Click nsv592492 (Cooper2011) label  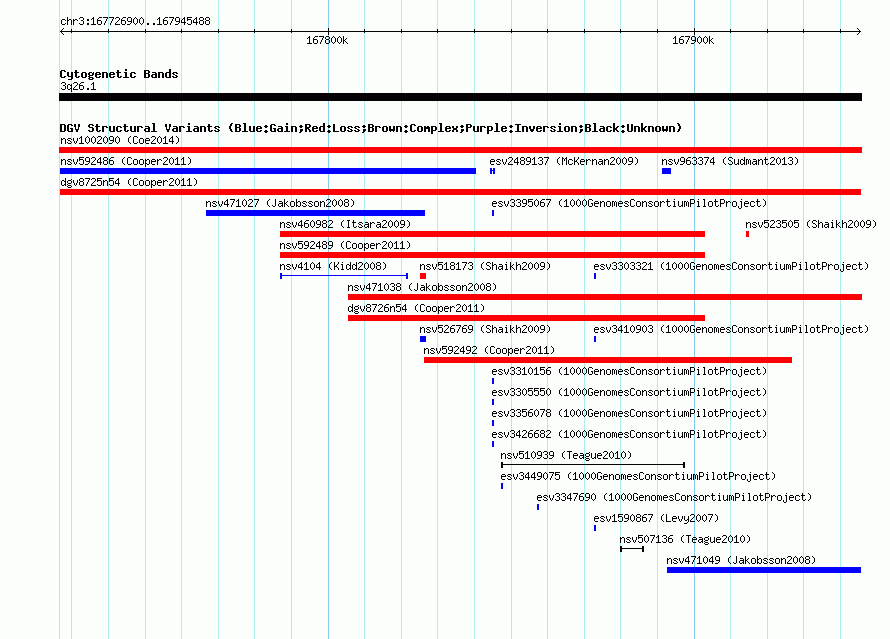coord(489,350)
